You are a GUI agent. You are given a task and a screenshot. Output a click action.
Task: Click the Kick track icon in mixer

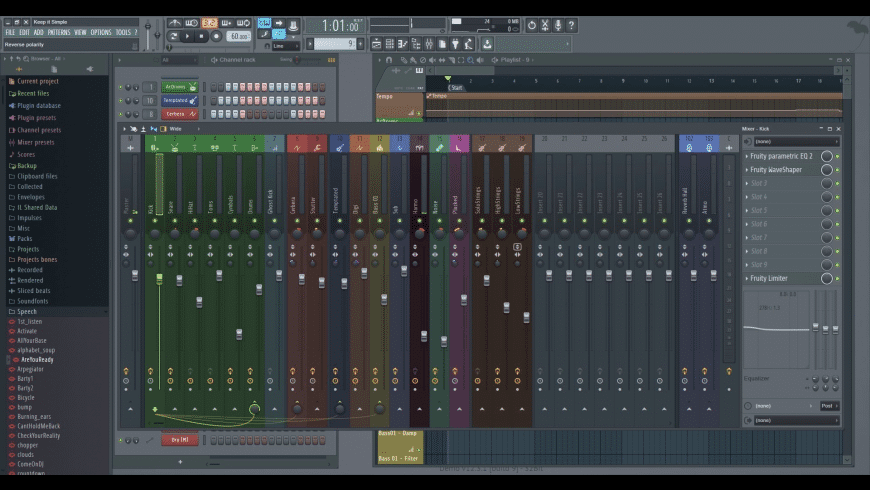pos(154,147)
